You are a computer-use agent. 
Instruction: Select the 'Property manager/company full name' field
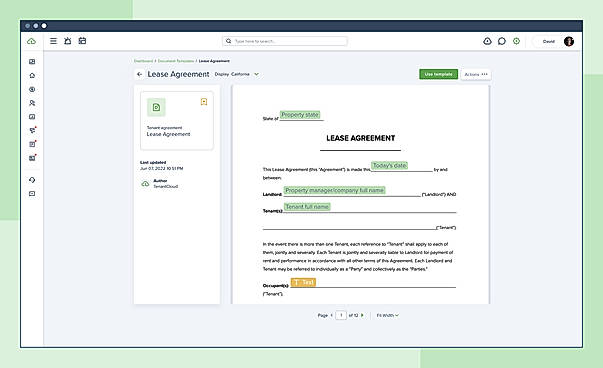coord(335,190)
